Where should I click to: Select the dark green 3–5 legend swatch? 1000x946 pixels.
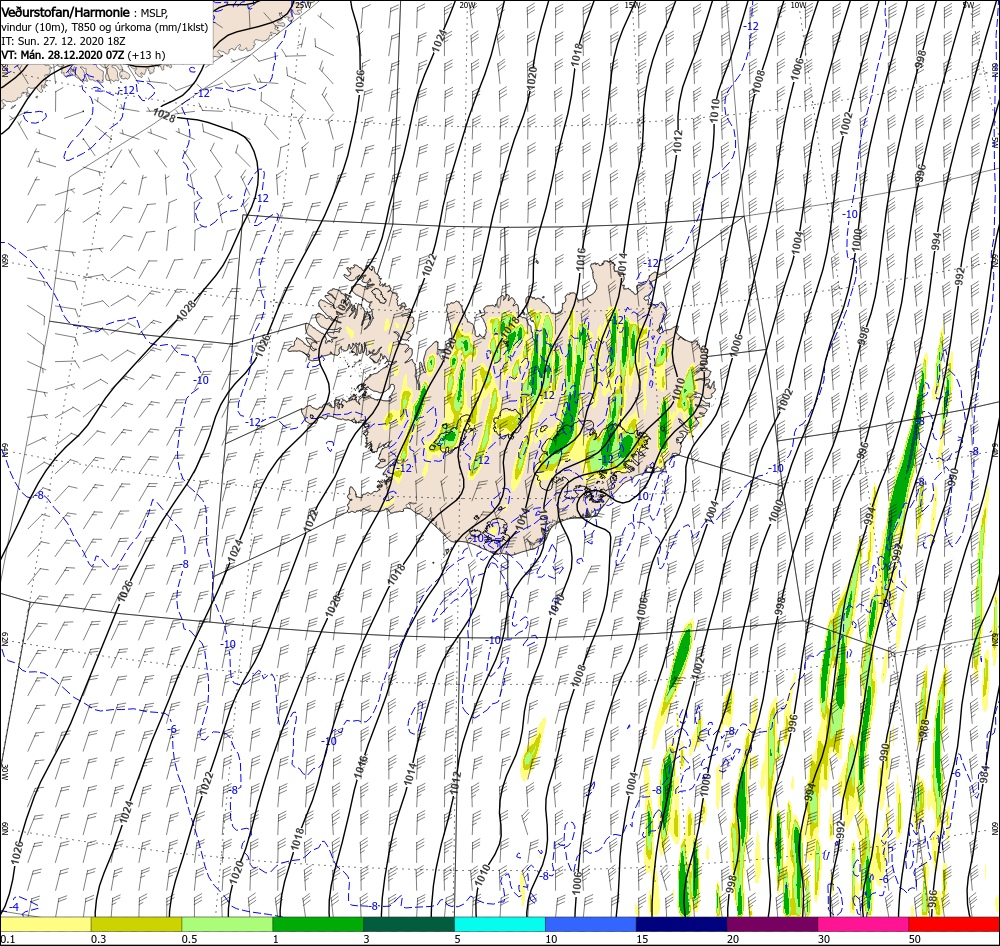coord(409,924)
